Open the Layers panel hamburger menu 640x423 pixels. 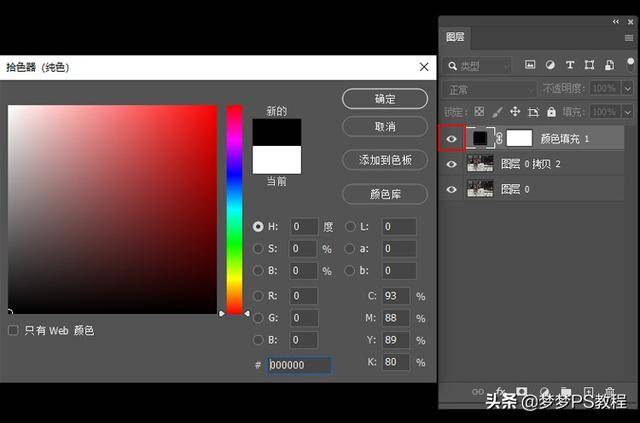pos(629,38)
